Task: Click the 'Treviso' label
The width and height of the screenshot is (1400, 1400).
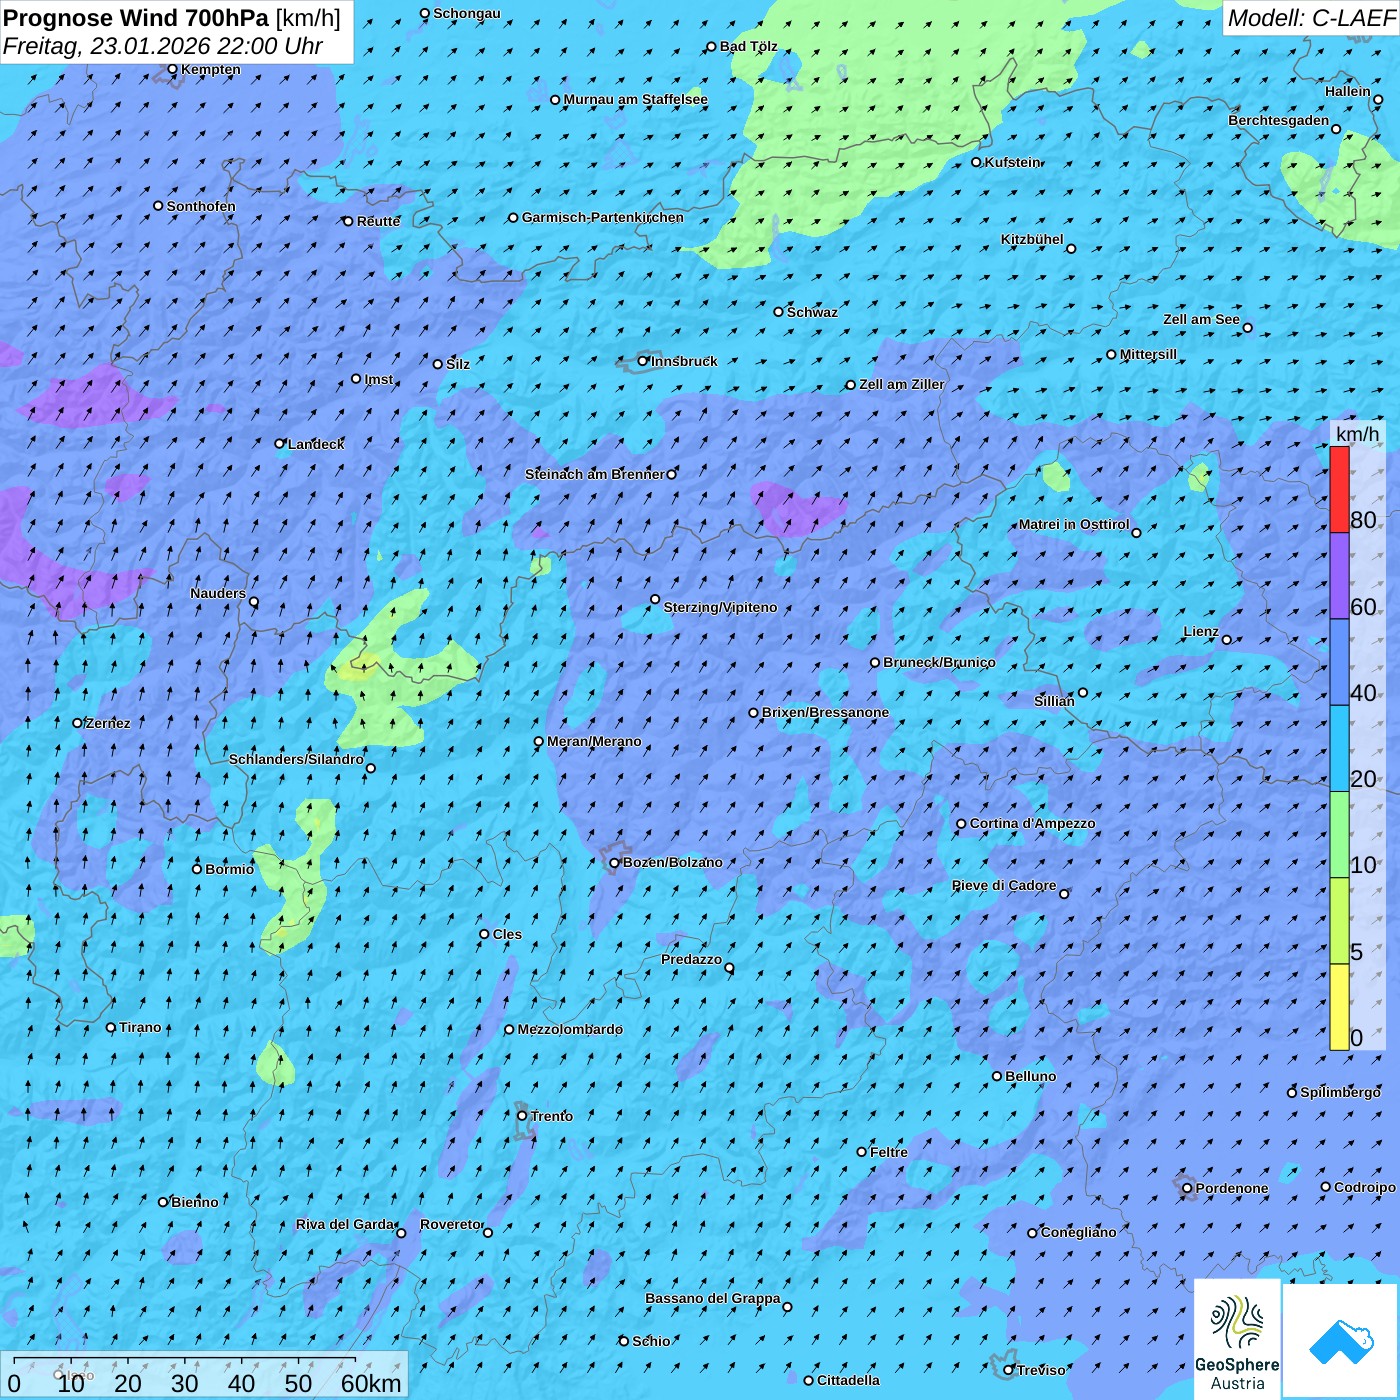Action: (x=1041, y=1370)
